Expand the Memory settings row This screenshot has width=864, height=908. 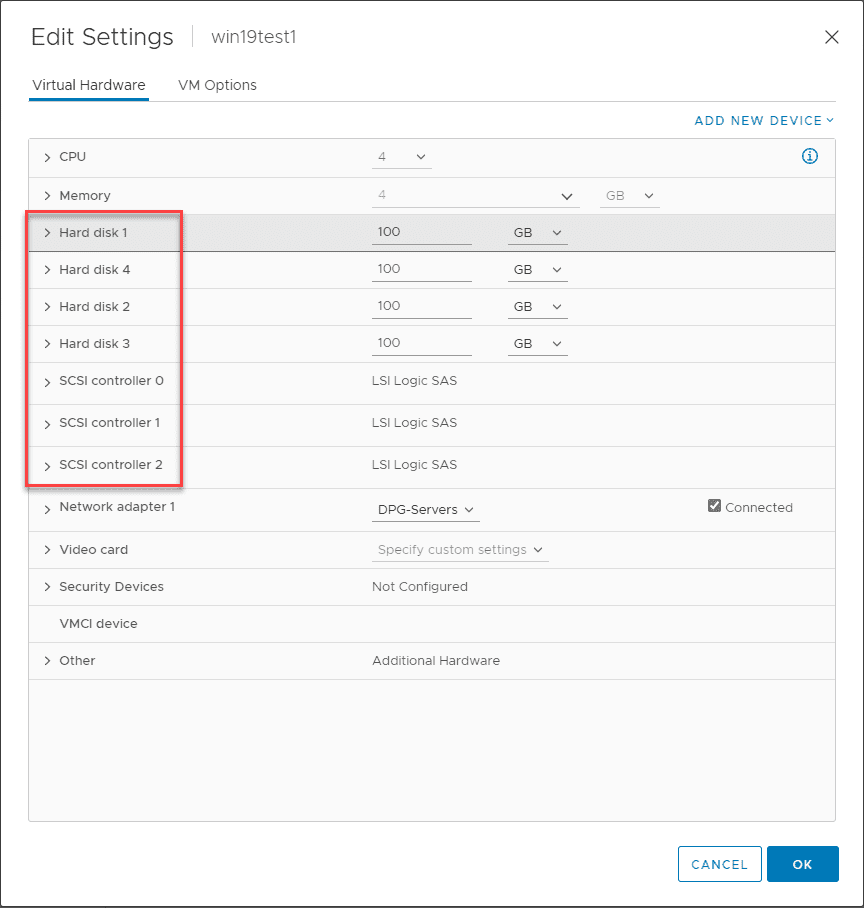47,196
